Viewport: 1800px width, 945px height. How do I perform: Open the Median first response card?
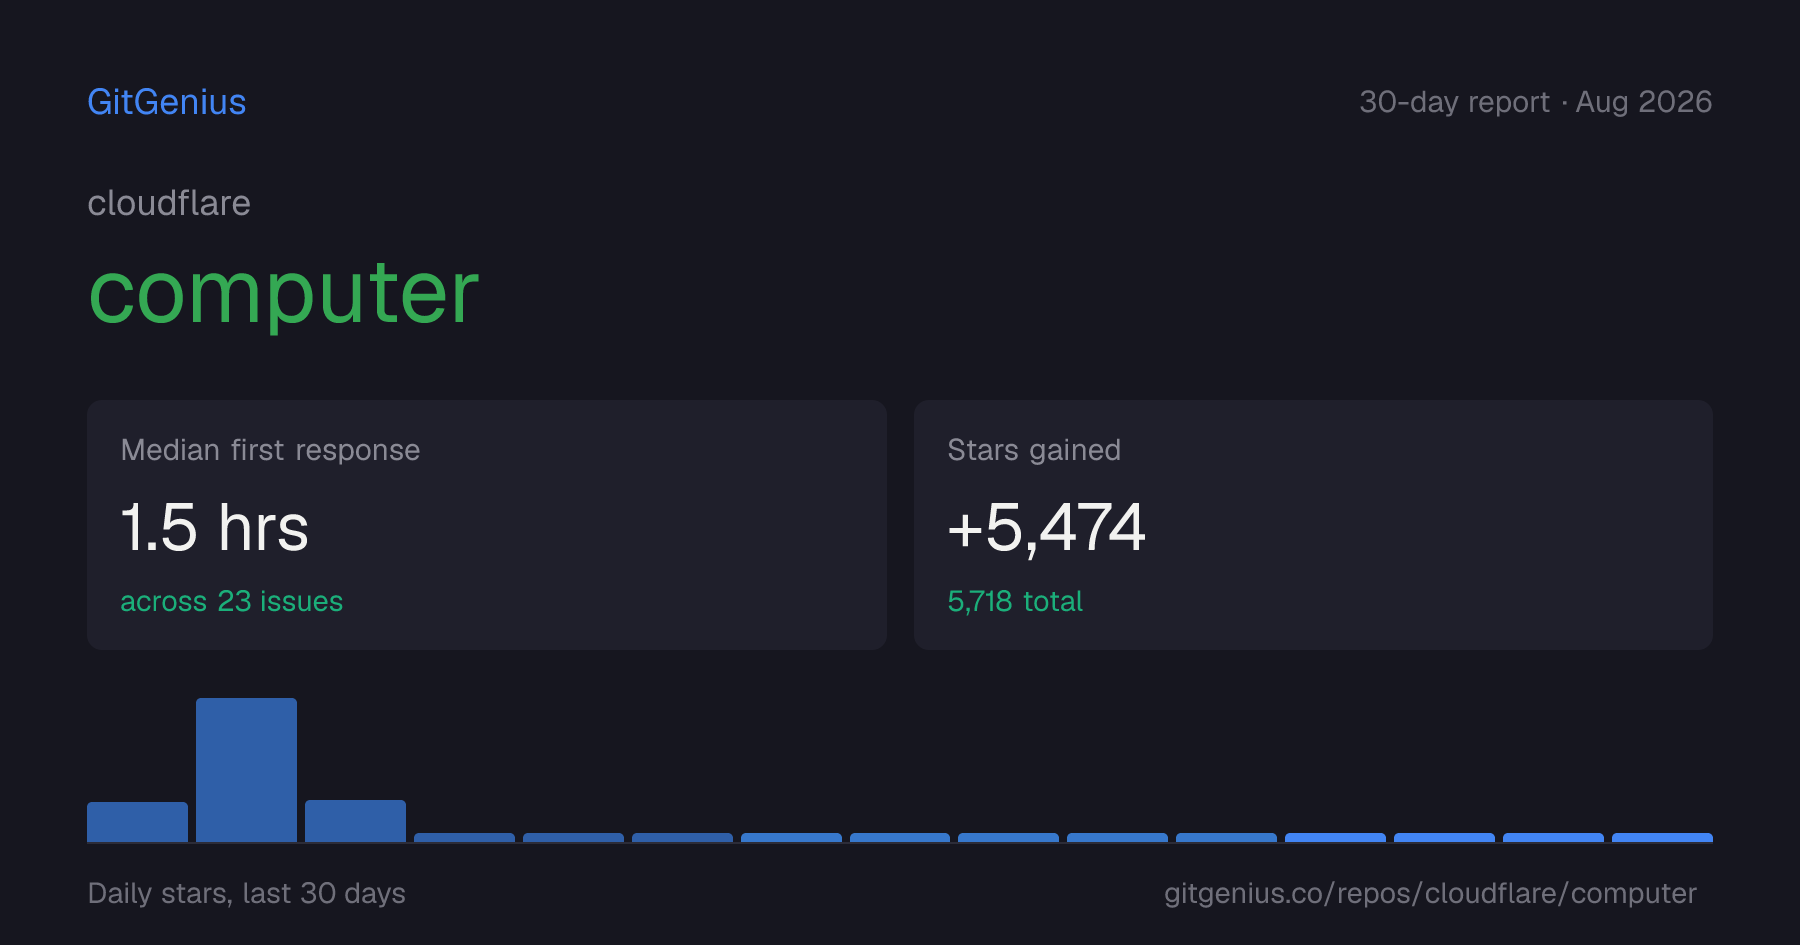[487, 525]
